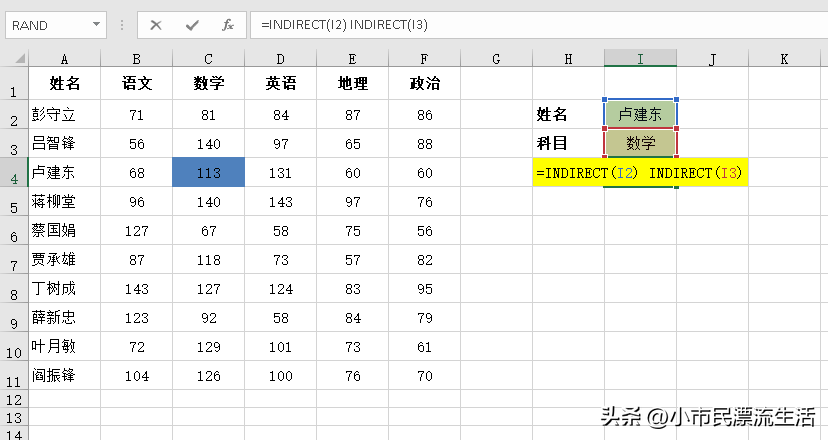
Task: Select column C header
Action: tap(209, 58)
